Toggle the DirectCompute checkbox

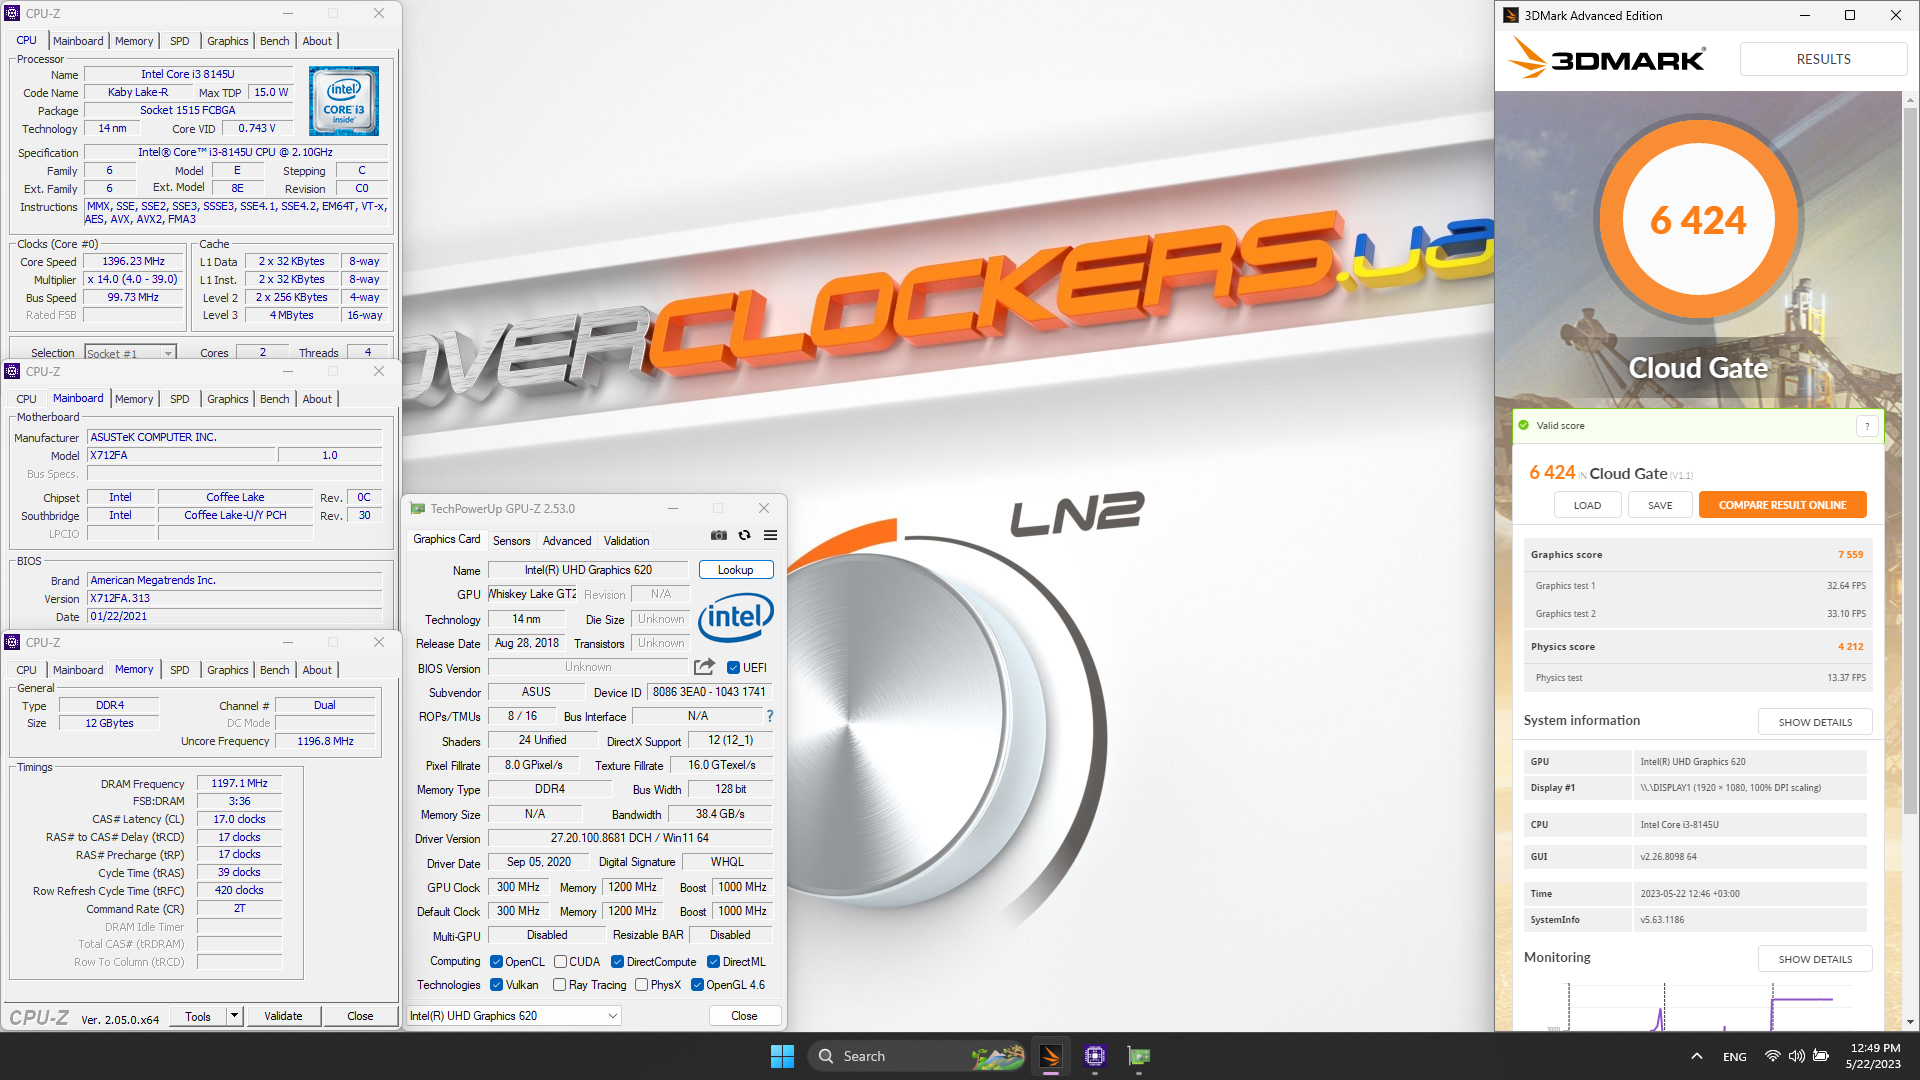tap(617, 962)
